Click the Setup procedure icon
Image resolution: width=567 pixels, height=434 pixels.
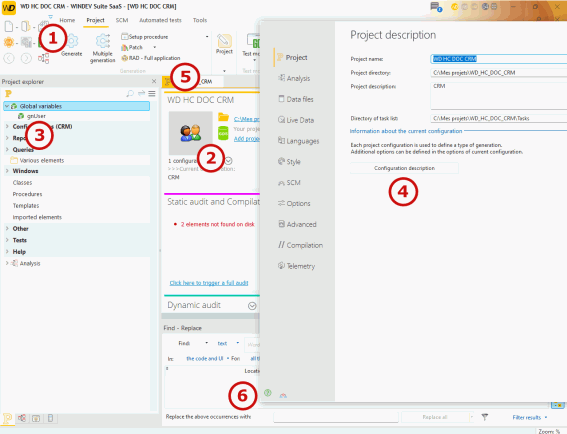124,37
